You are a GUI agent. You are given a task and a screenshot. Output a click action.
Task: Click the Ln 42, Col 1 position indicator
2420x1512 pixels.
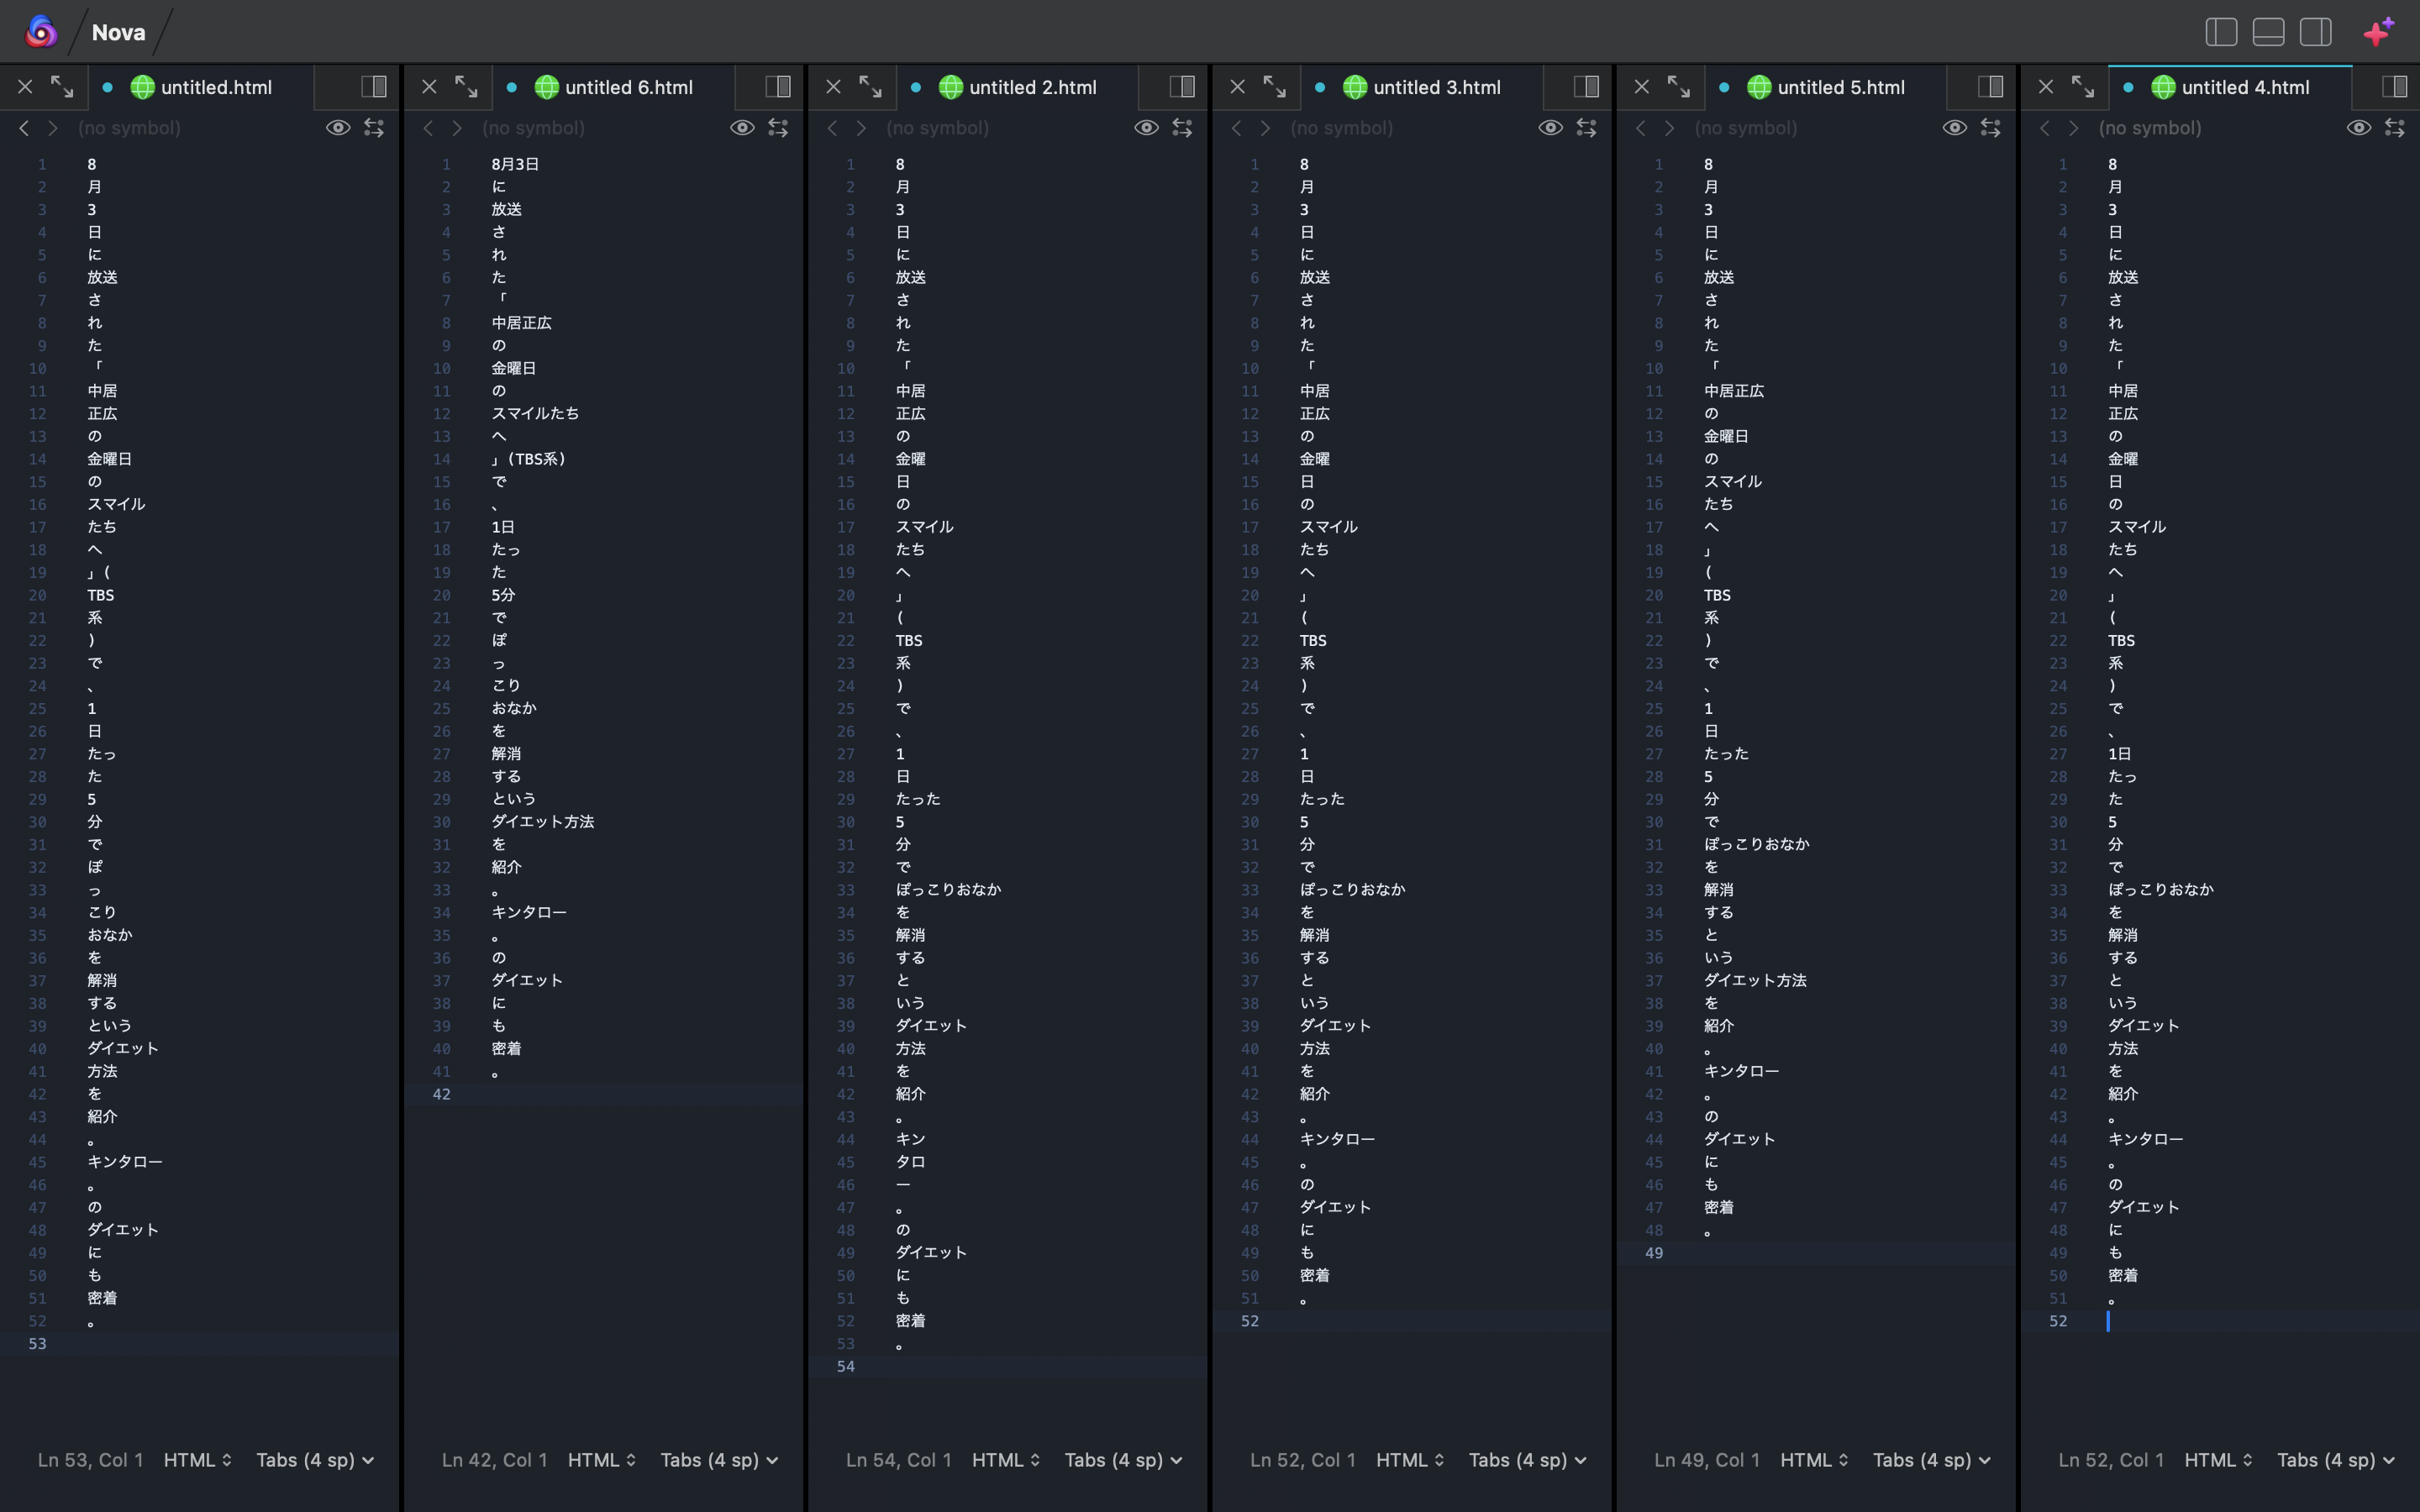pos(494,1460)
